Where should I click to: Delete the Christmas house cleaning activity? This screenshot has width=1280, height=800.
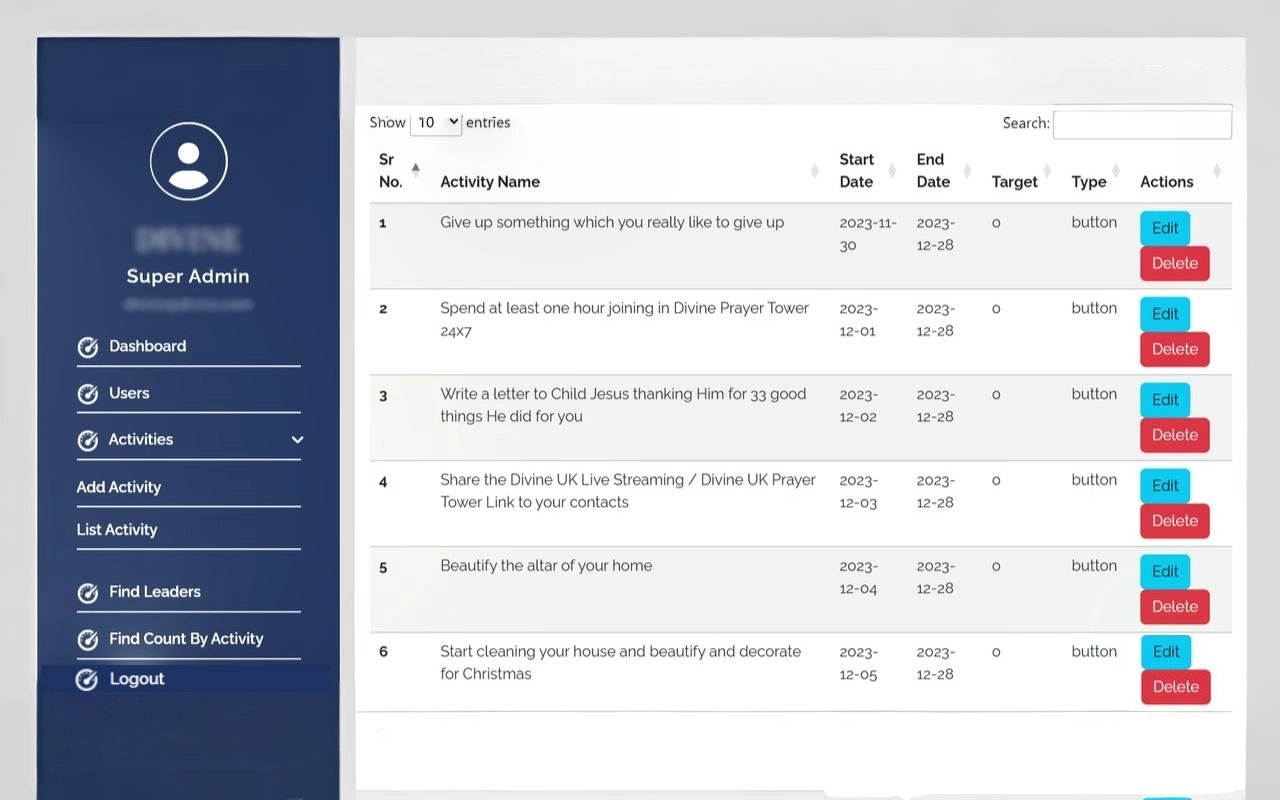1175,687
